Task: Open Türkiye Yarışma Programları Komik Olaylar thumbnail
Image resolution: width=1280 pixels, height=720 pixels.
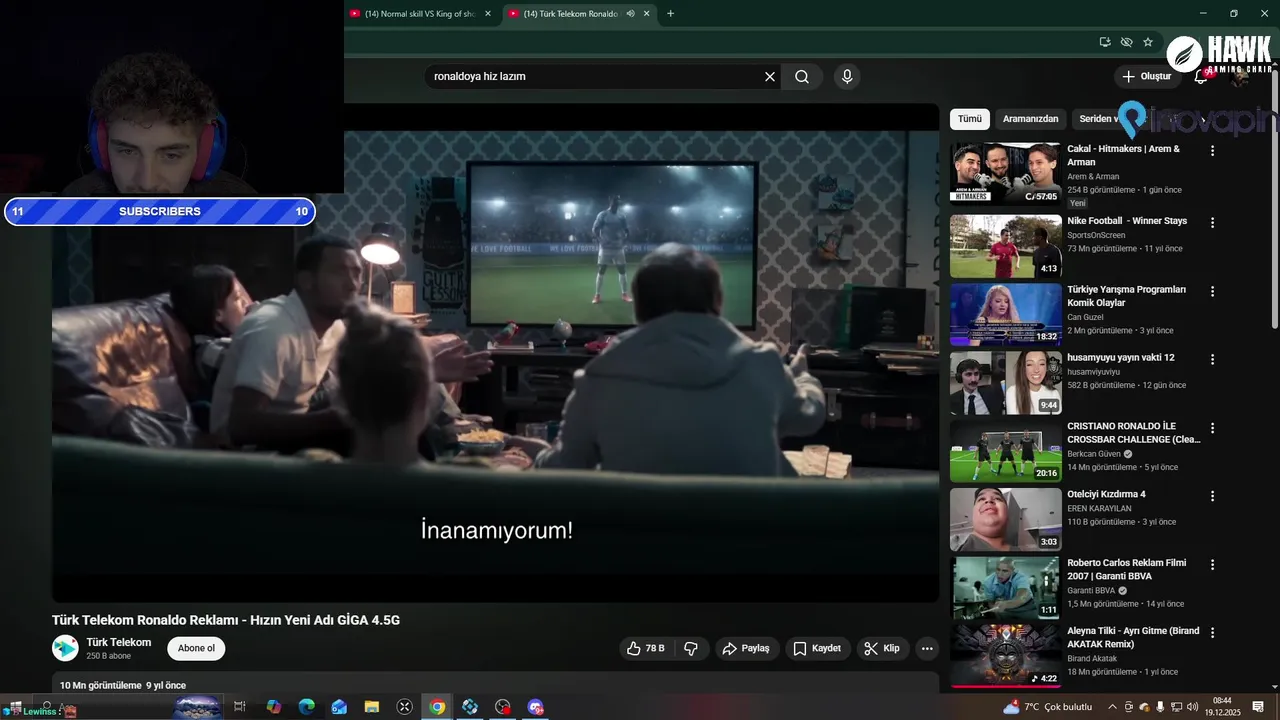Action: pos(1006,314)
